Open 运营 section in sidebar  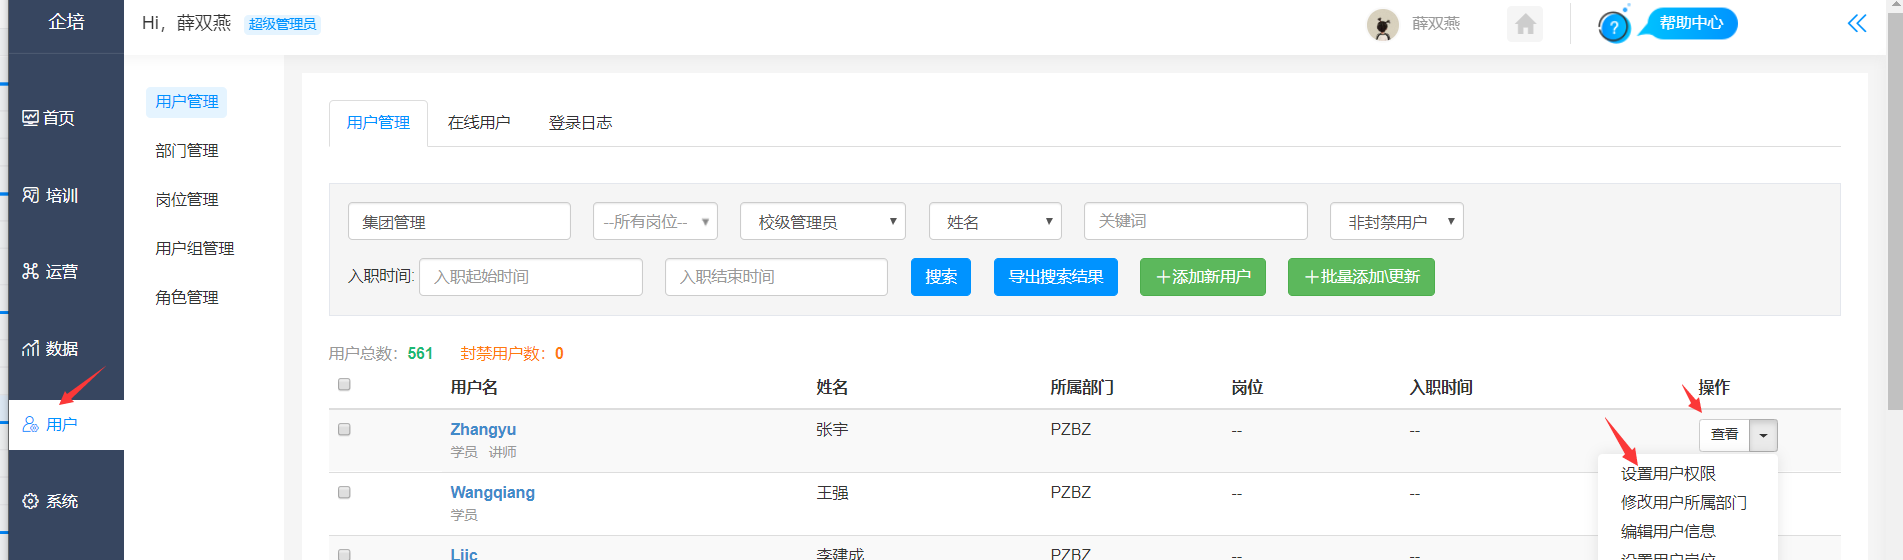(50, 271)
